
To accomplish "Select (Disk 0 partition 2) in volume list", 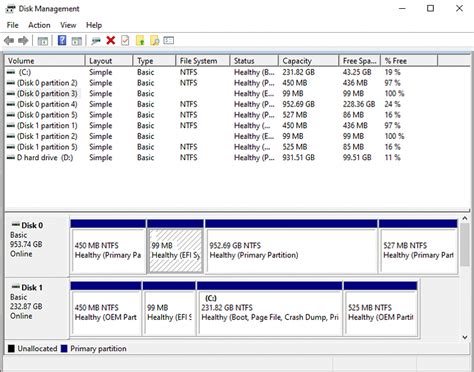I will coord(222,83).
